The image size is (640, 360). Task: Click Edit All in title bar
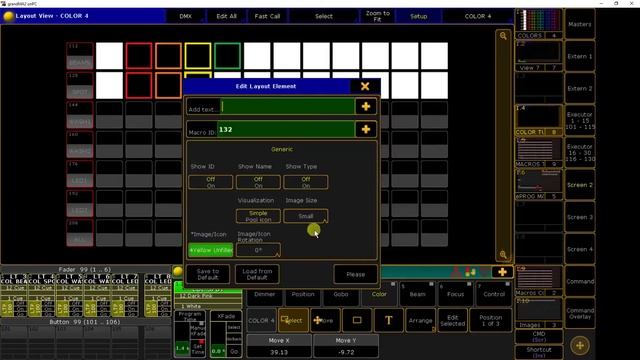click(x=226, y=16)
